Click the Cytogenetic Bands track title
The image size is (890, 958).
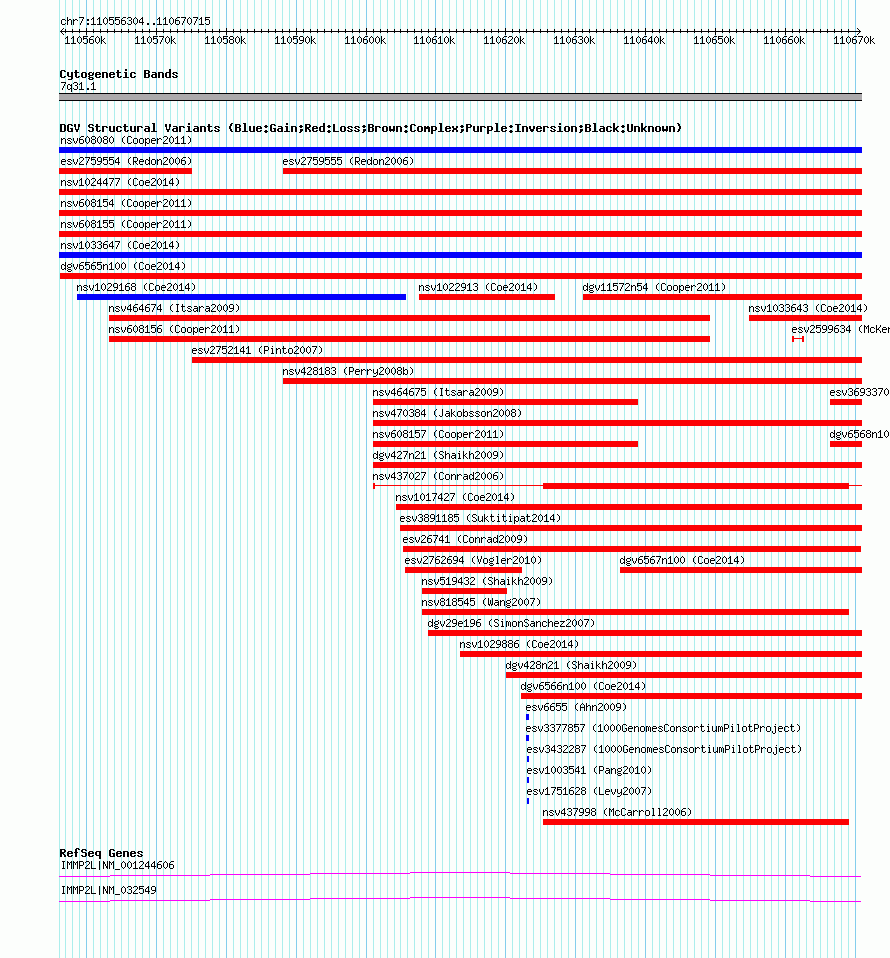pos(119,74)
